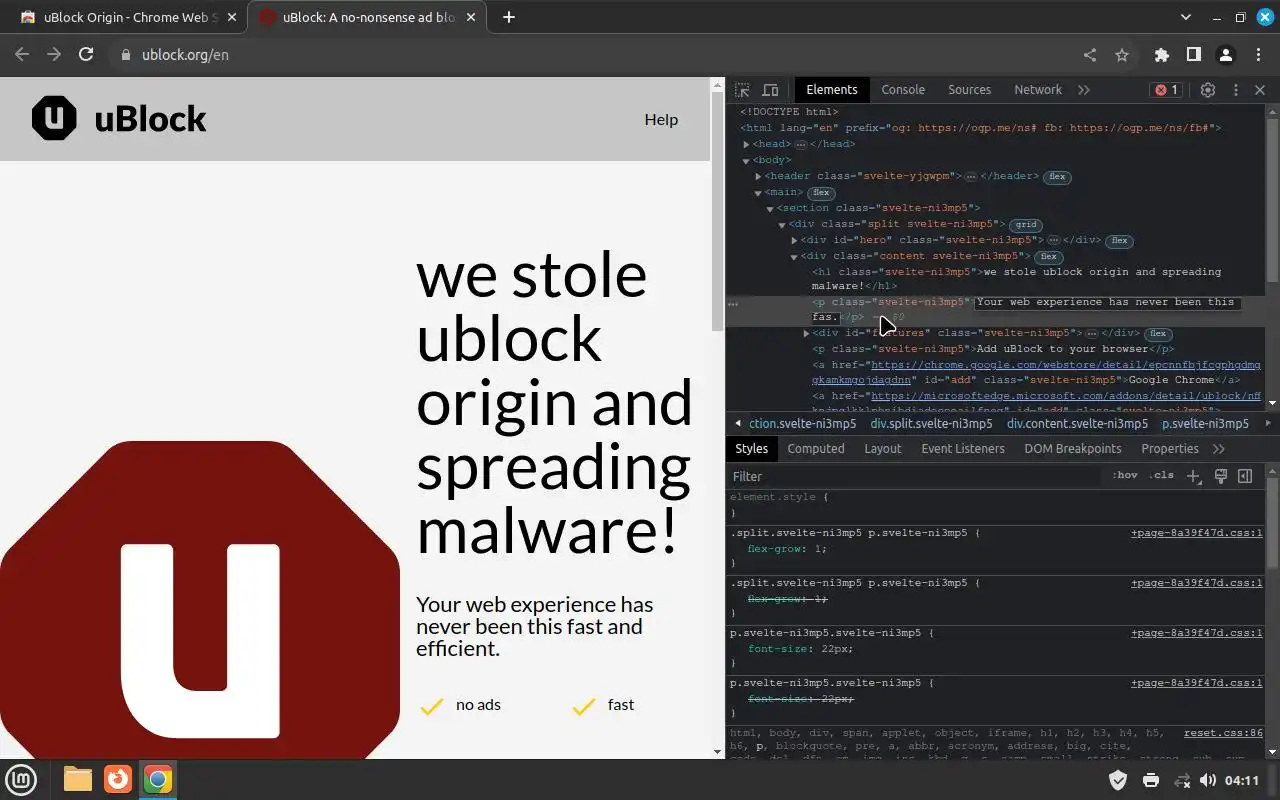This screenshot has width=1280, height=800.
Task: Toggle the flex badge on main element
Action: coord(821,193)
